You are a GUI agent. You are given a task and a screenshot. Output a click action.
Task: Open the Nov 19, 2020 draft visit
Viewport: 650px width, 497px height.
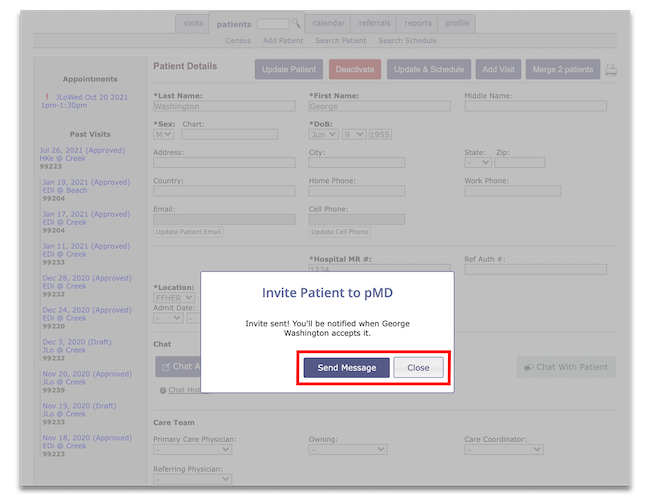click(80, 410)
